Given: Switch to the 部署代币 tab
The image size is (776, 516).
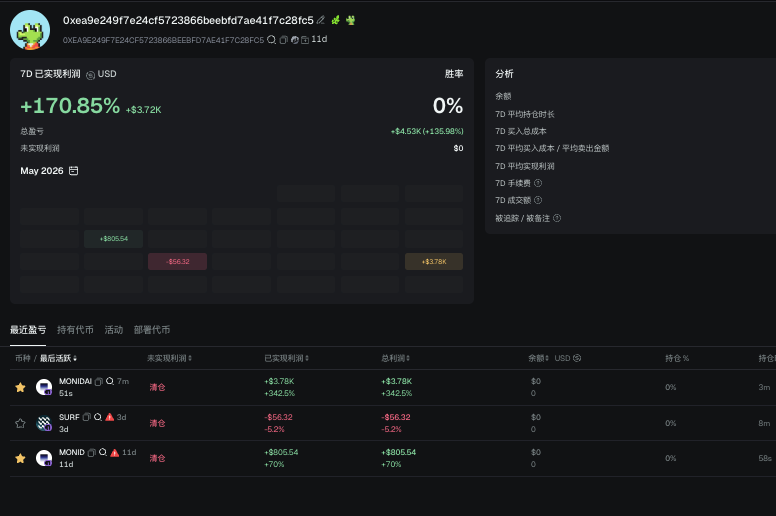Looking at the screenshot, I should [152, 329].
